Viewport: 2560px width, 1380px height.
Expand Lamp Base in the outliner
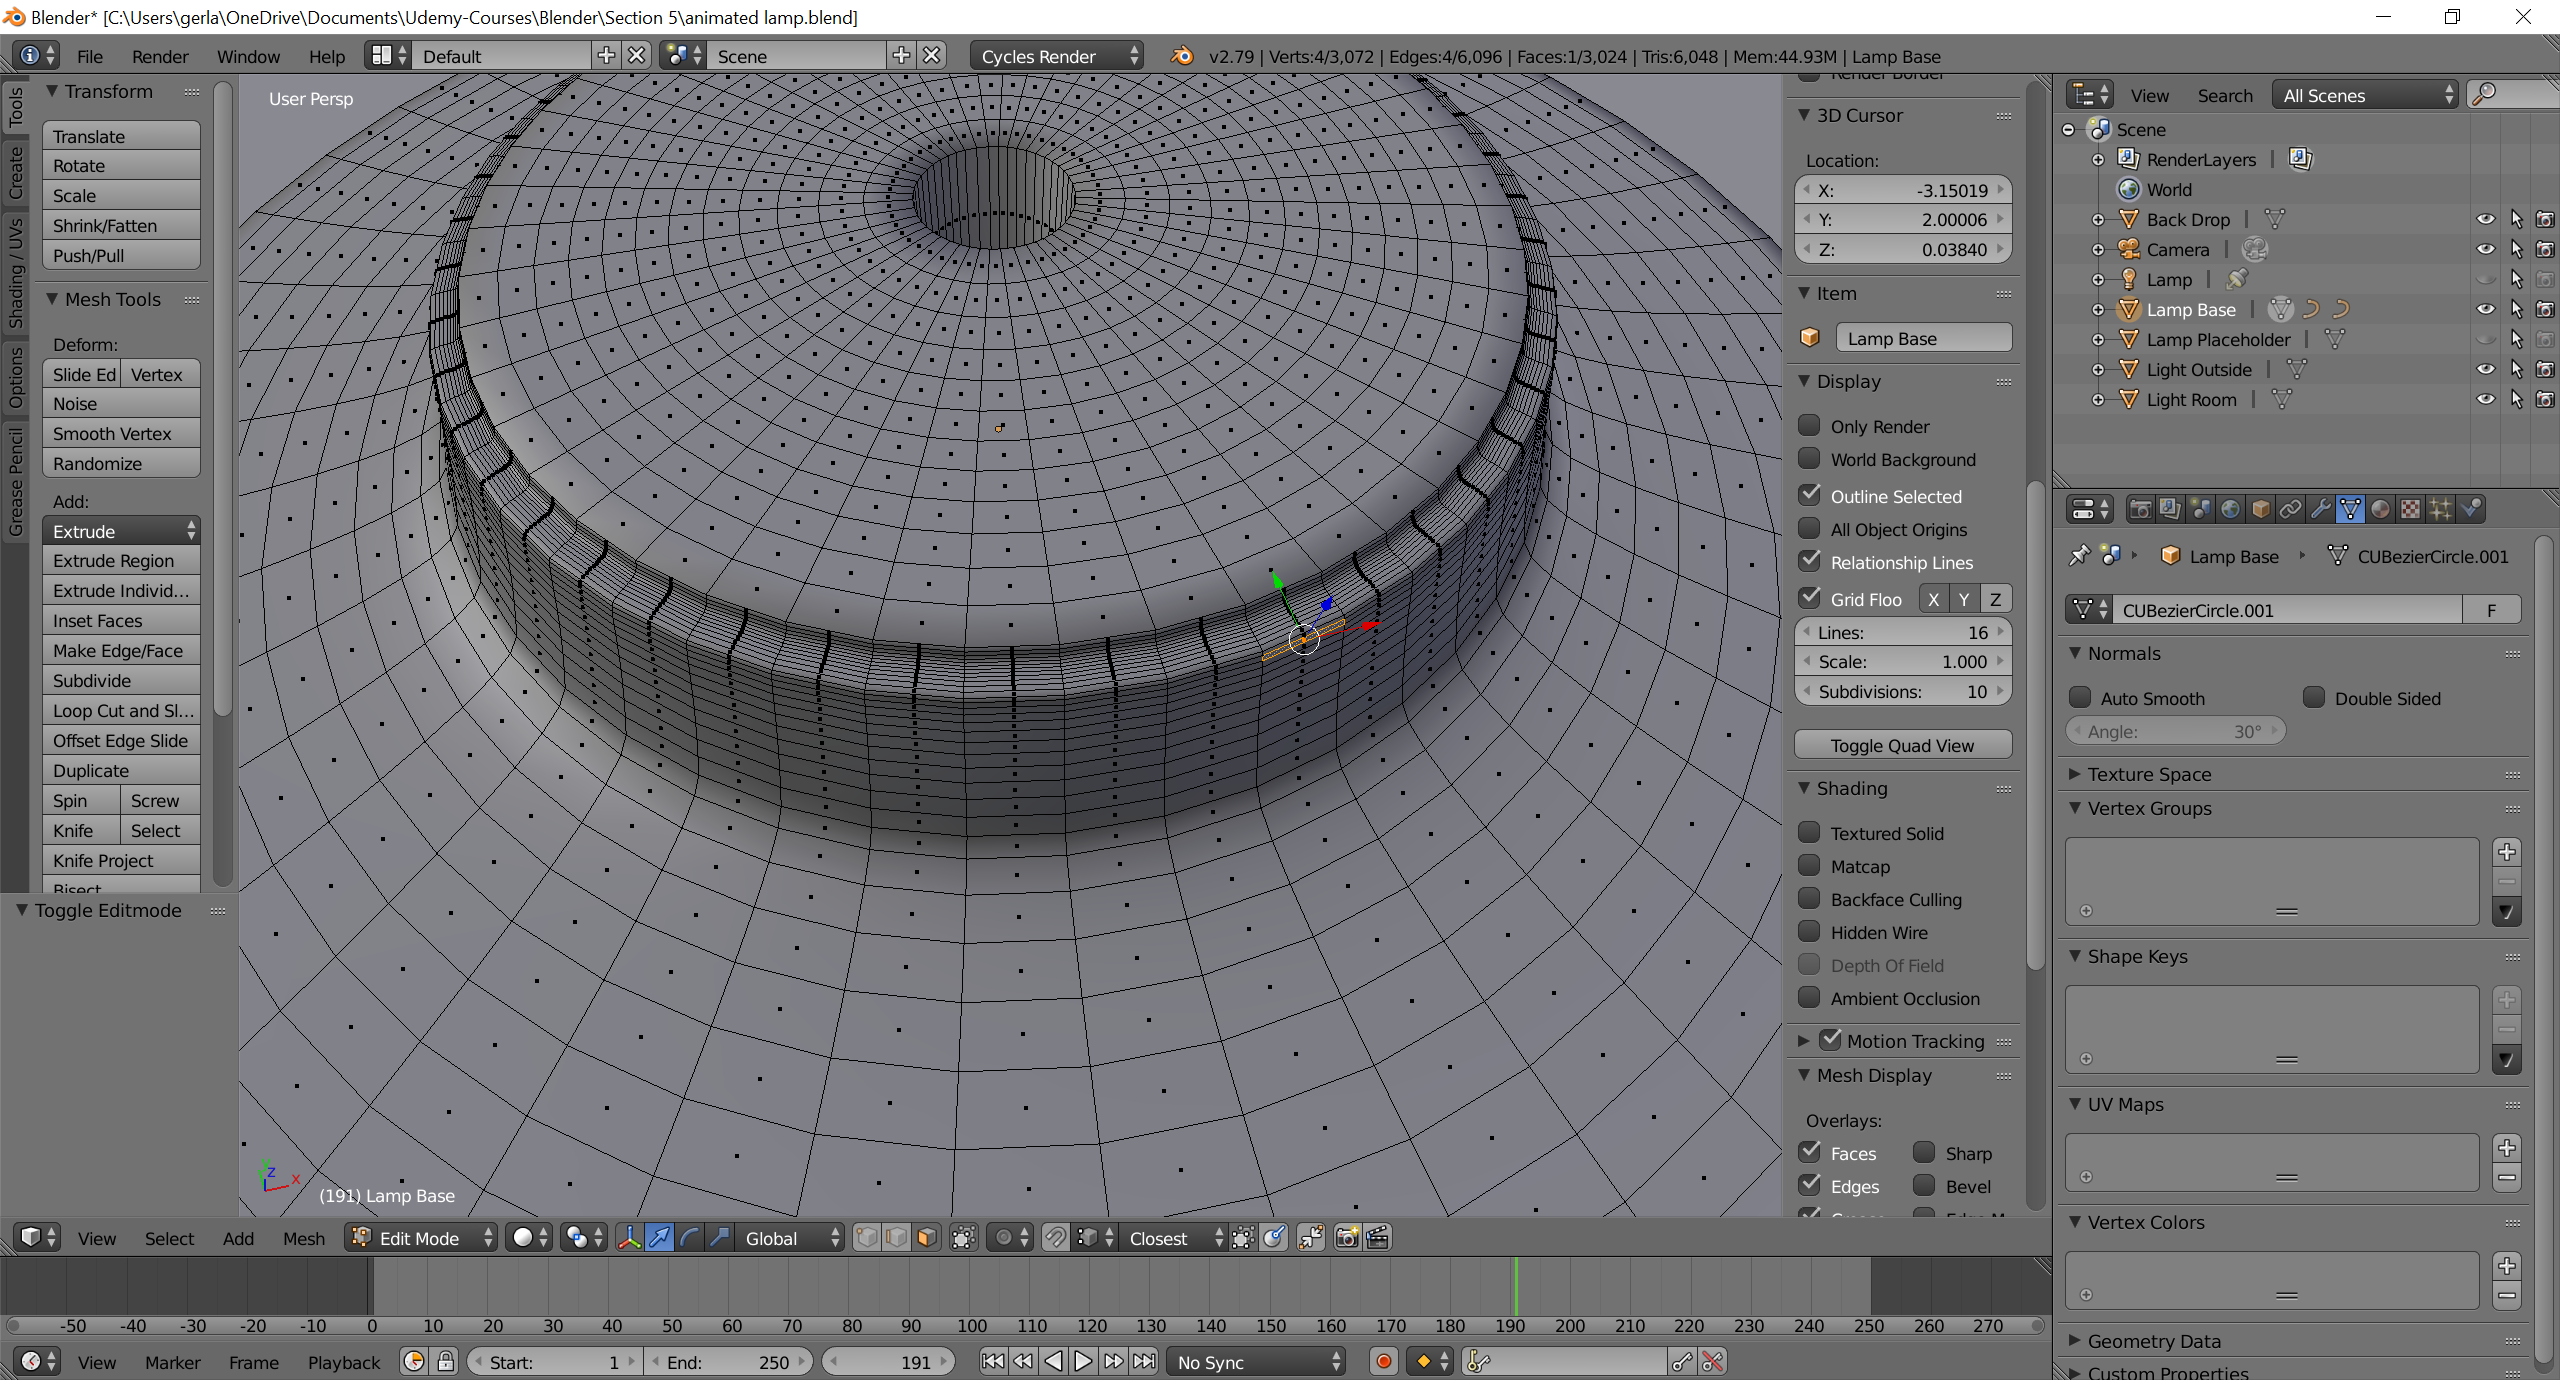pos(2098,310)
